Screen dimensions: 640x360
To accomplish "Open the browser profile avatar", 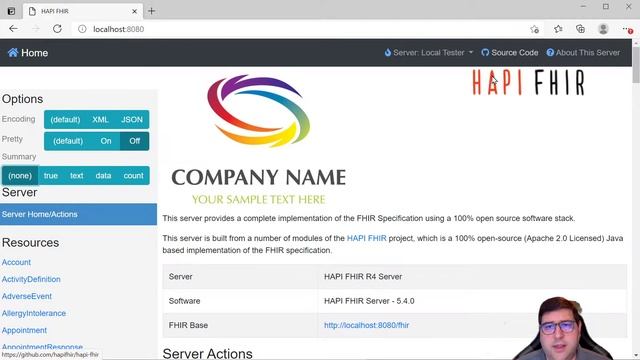I will tap(603, 29).
